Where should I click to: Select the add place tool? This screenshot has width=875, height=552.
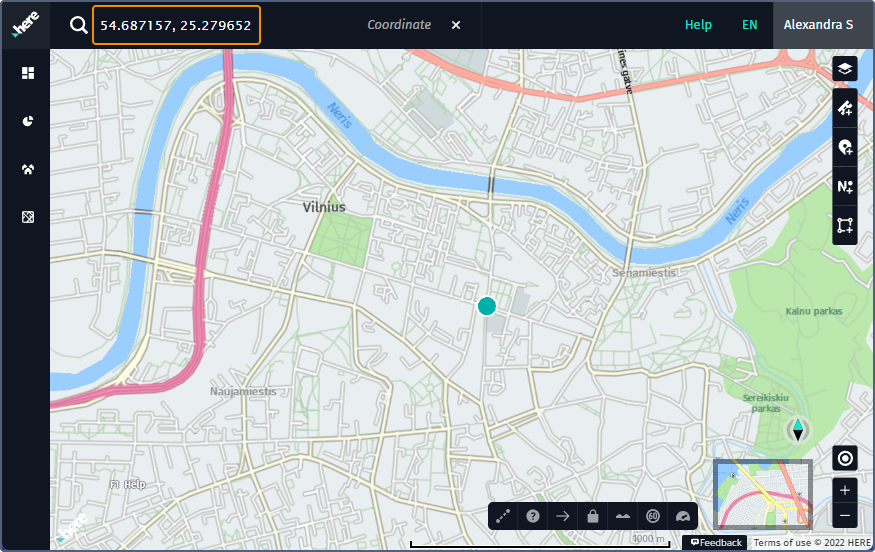coord(845,147)
